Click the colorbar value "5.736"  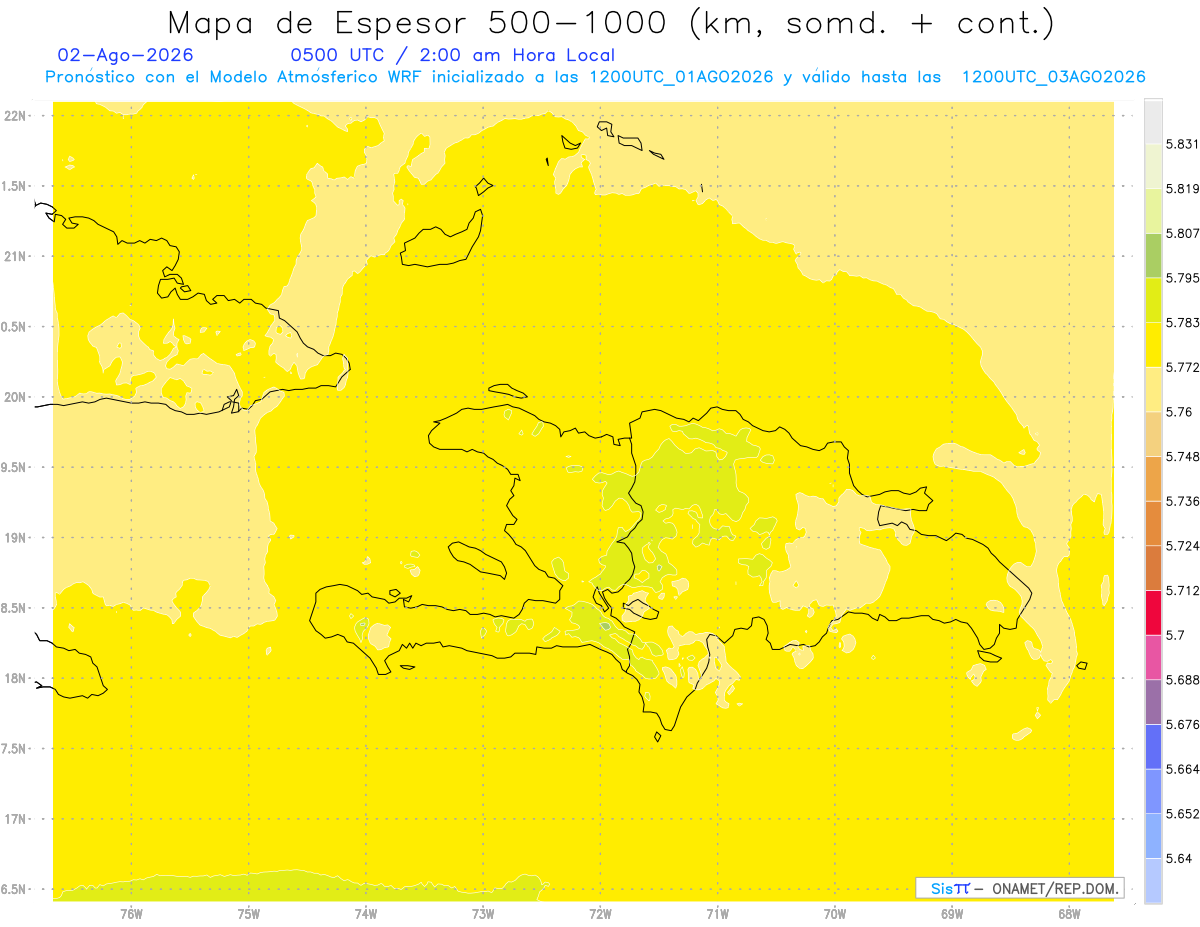(x=1183, y=501)
